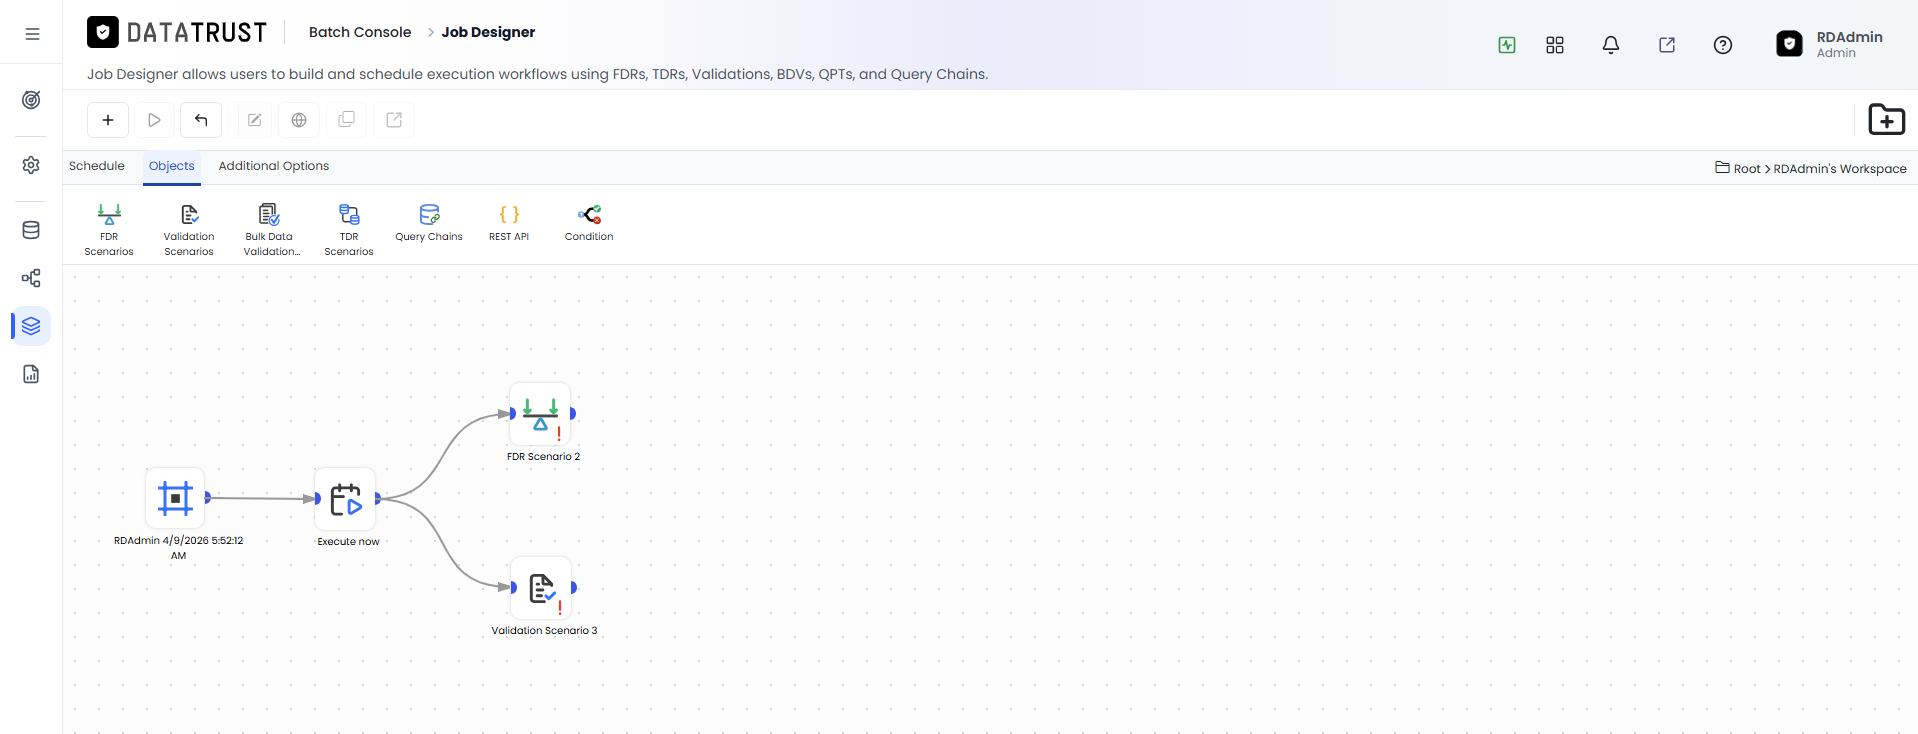
Task: Click the Batch Console breadcrumb
Action: (x=360, y=32)
